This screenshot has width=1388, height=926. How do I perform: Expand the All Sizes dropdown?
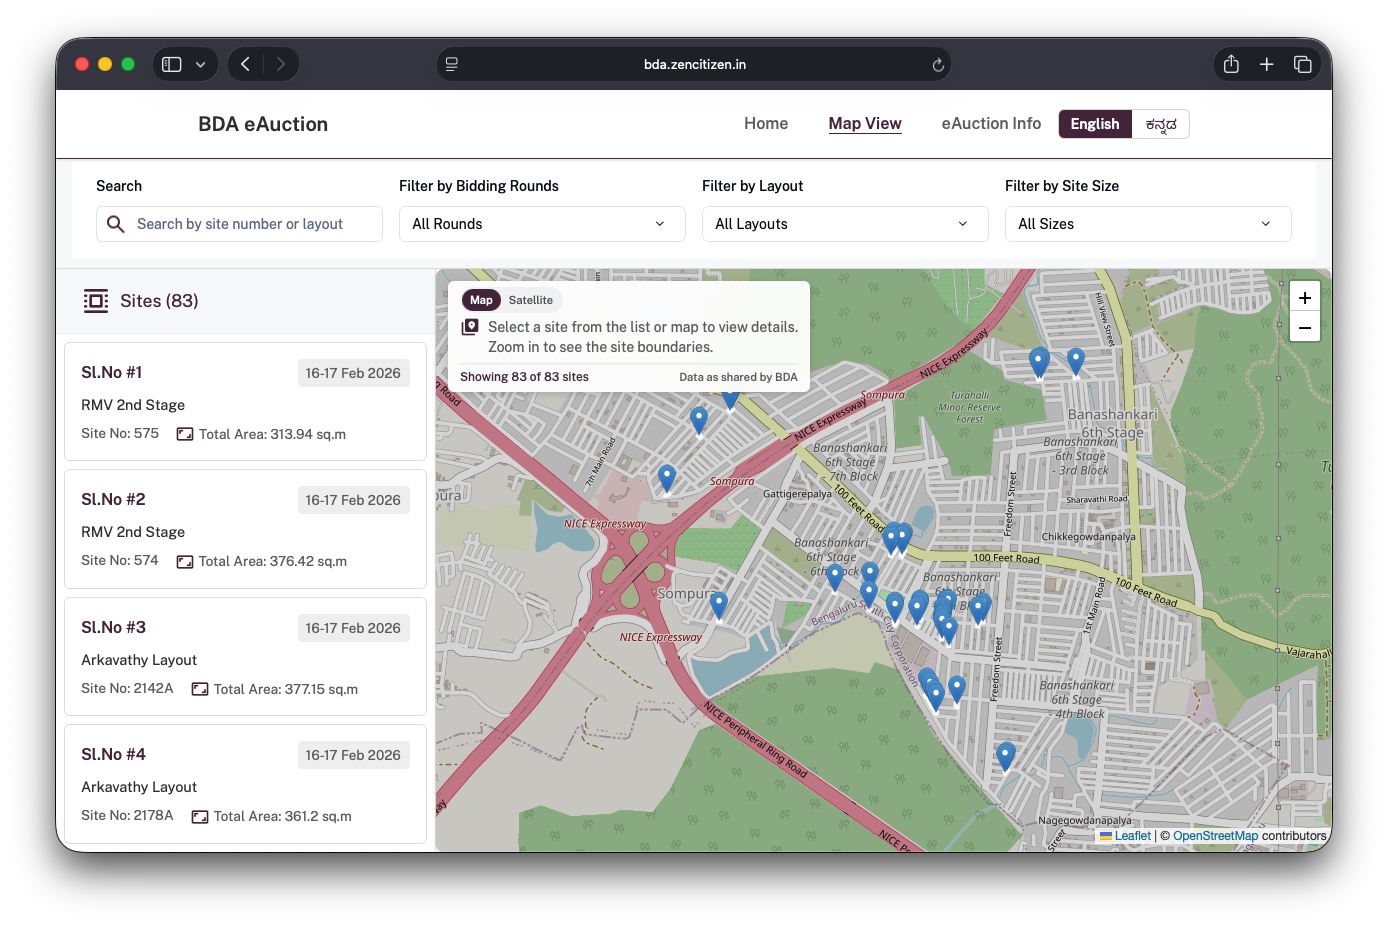click(1147, 224)
